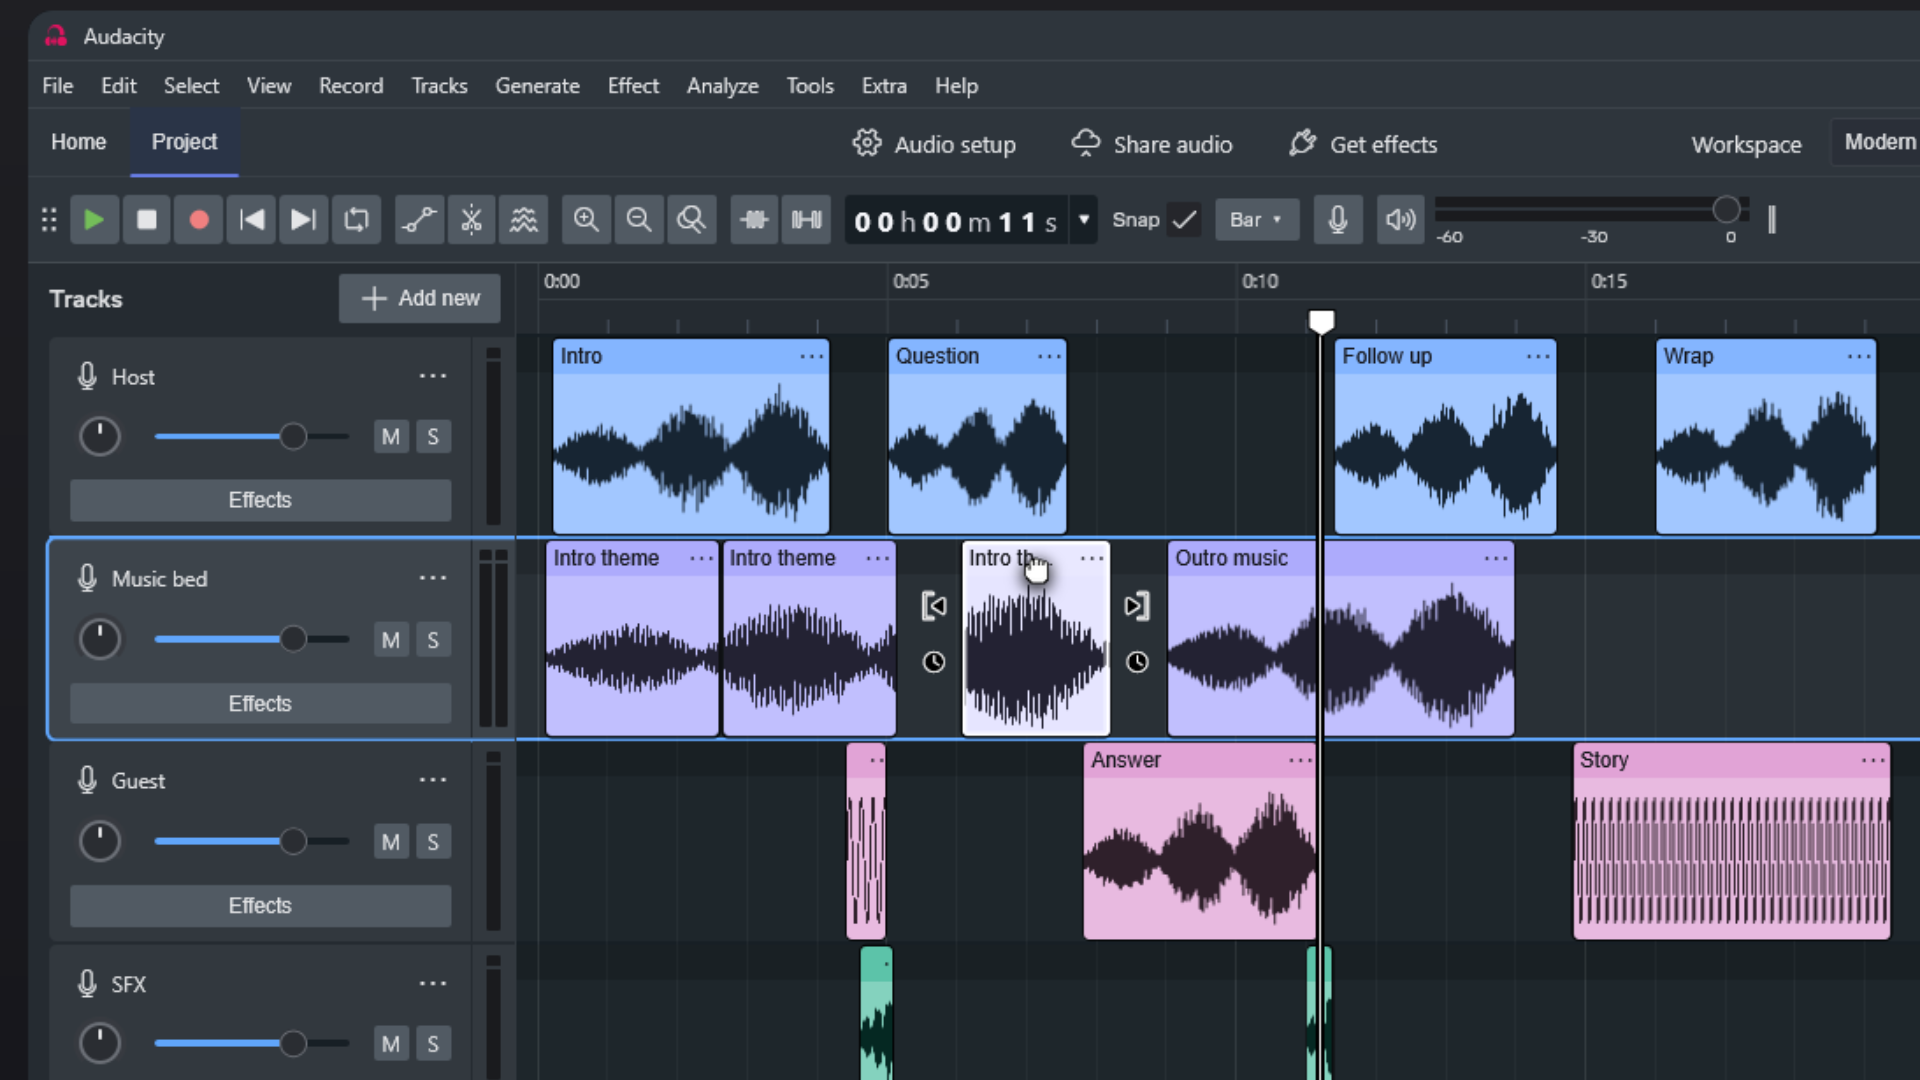
Task: Zoom out of the timeline
Action: [x=639, y=220]
